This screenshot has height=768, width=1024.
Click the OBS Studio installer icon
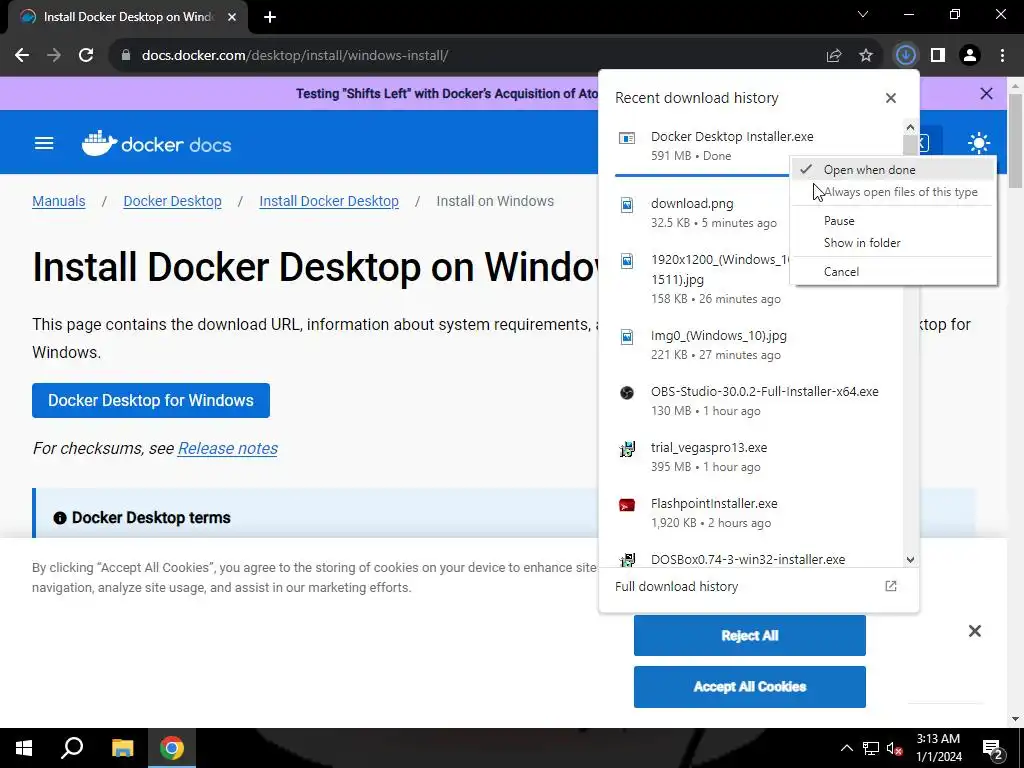pos(627,392)
